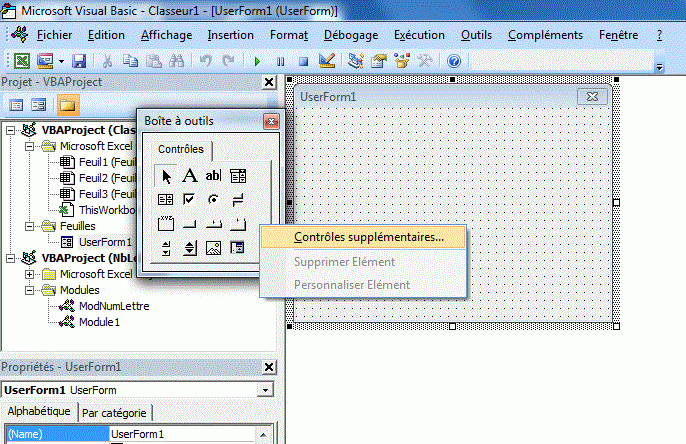Select the ScrollBar control in toolbox
686x444 pixels.
point(165,248)
